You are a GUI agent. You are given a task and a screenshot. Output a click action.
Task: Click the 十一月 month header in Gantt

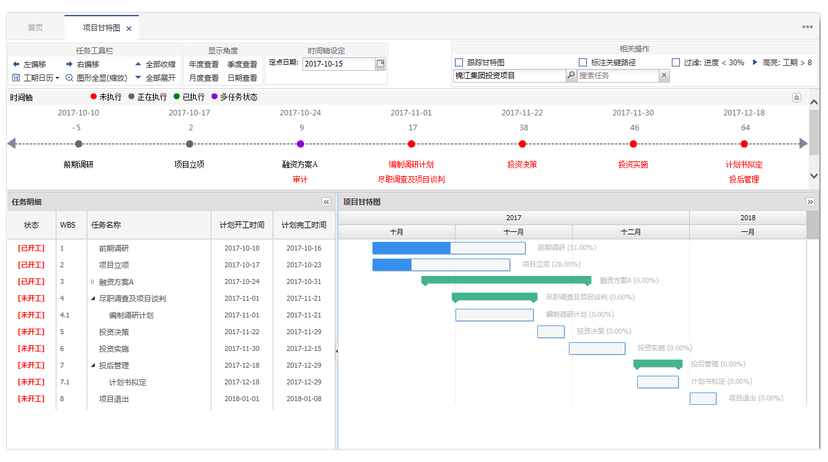513,232
